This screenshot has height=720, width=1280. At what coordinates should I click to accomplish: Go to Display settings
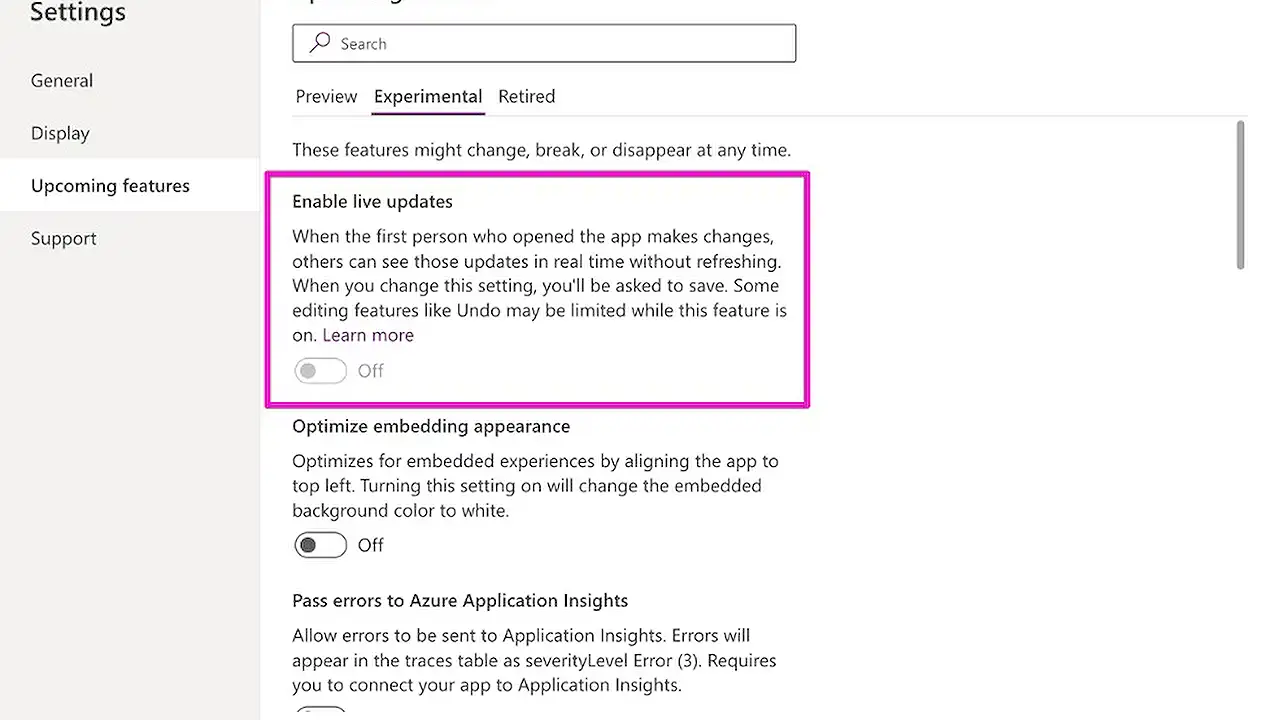(60, 133)
